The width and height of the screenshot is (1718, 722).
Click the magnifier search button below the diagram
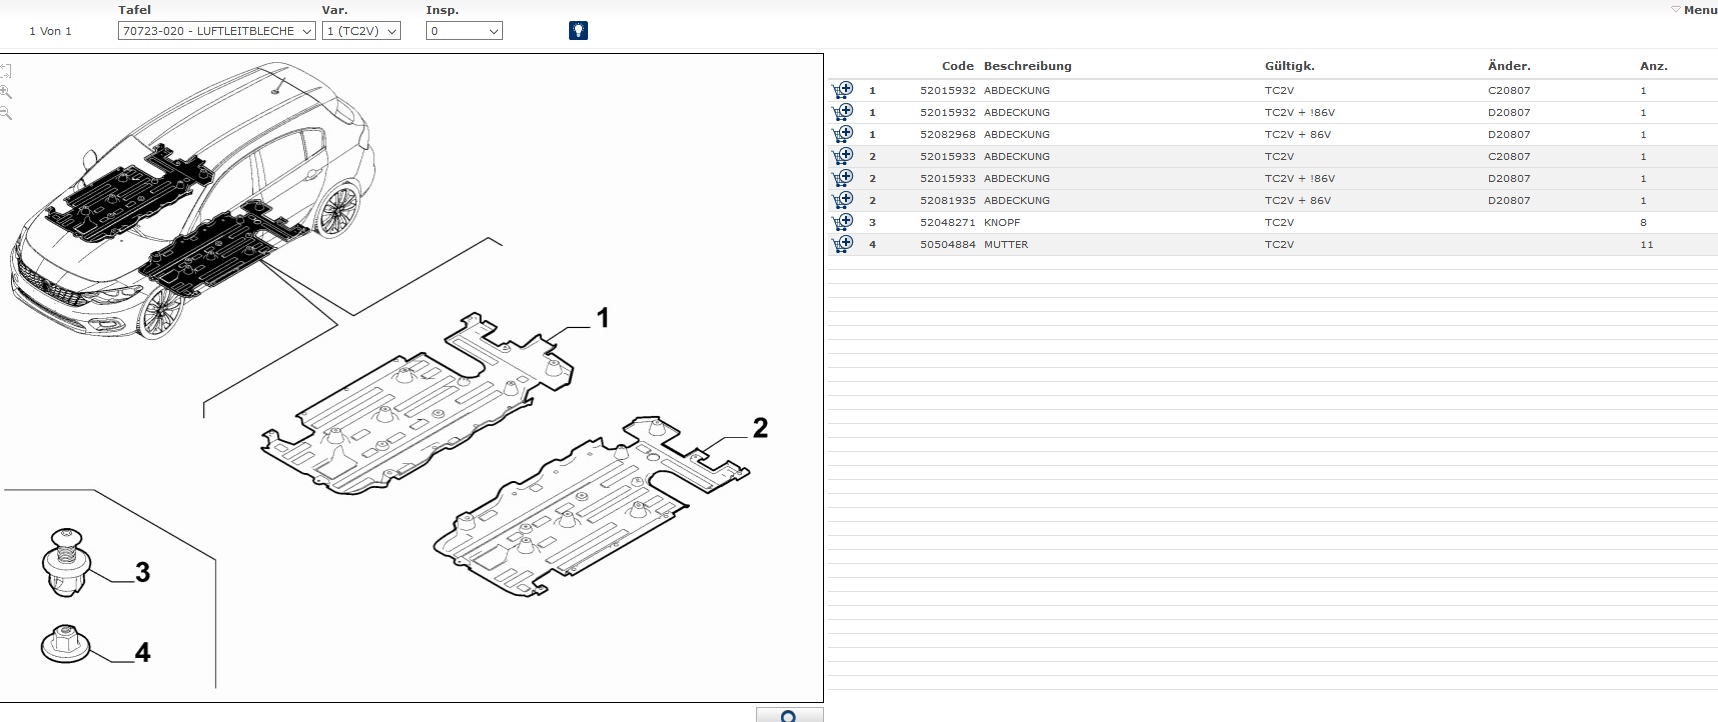click(789, 715)
